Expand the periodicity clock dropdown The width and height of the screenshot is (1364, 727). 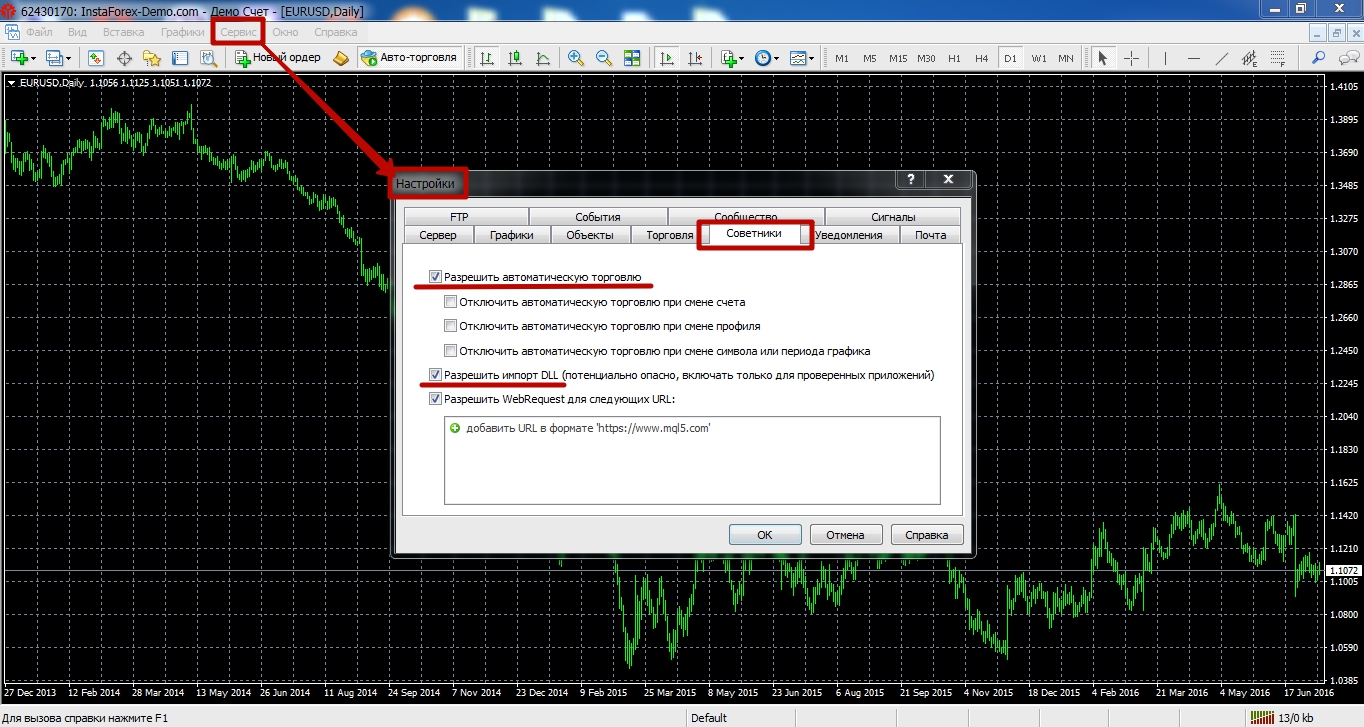tap(777, 59)
